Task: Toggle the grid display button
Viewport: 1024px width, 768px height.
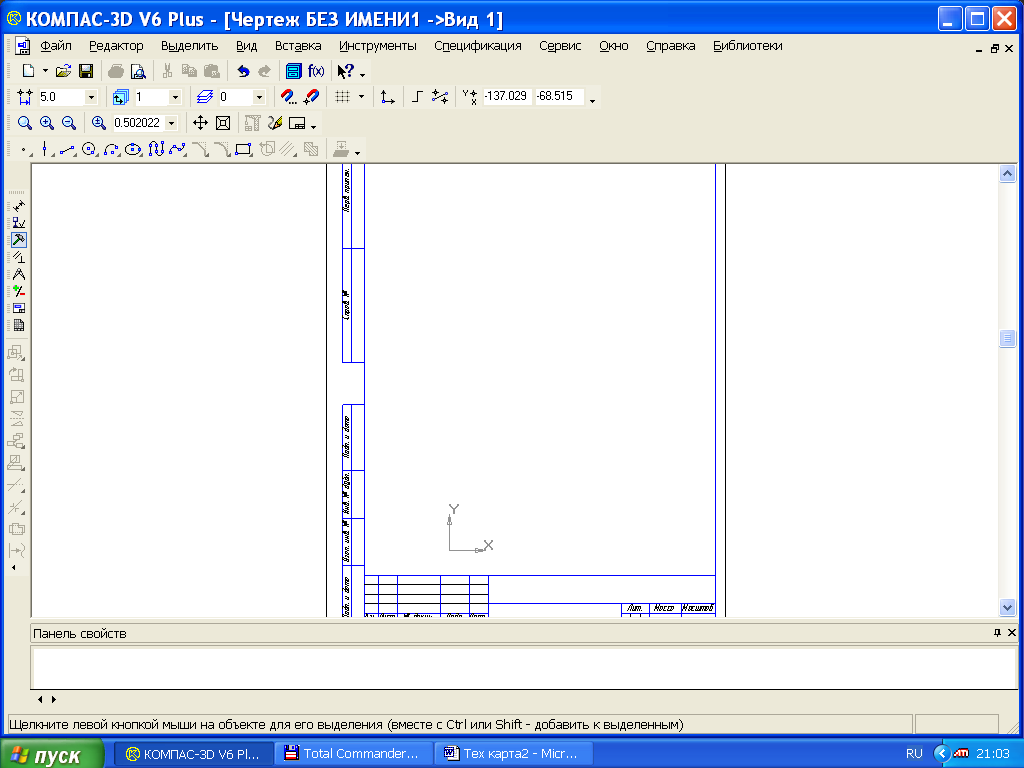Action: 343,97
